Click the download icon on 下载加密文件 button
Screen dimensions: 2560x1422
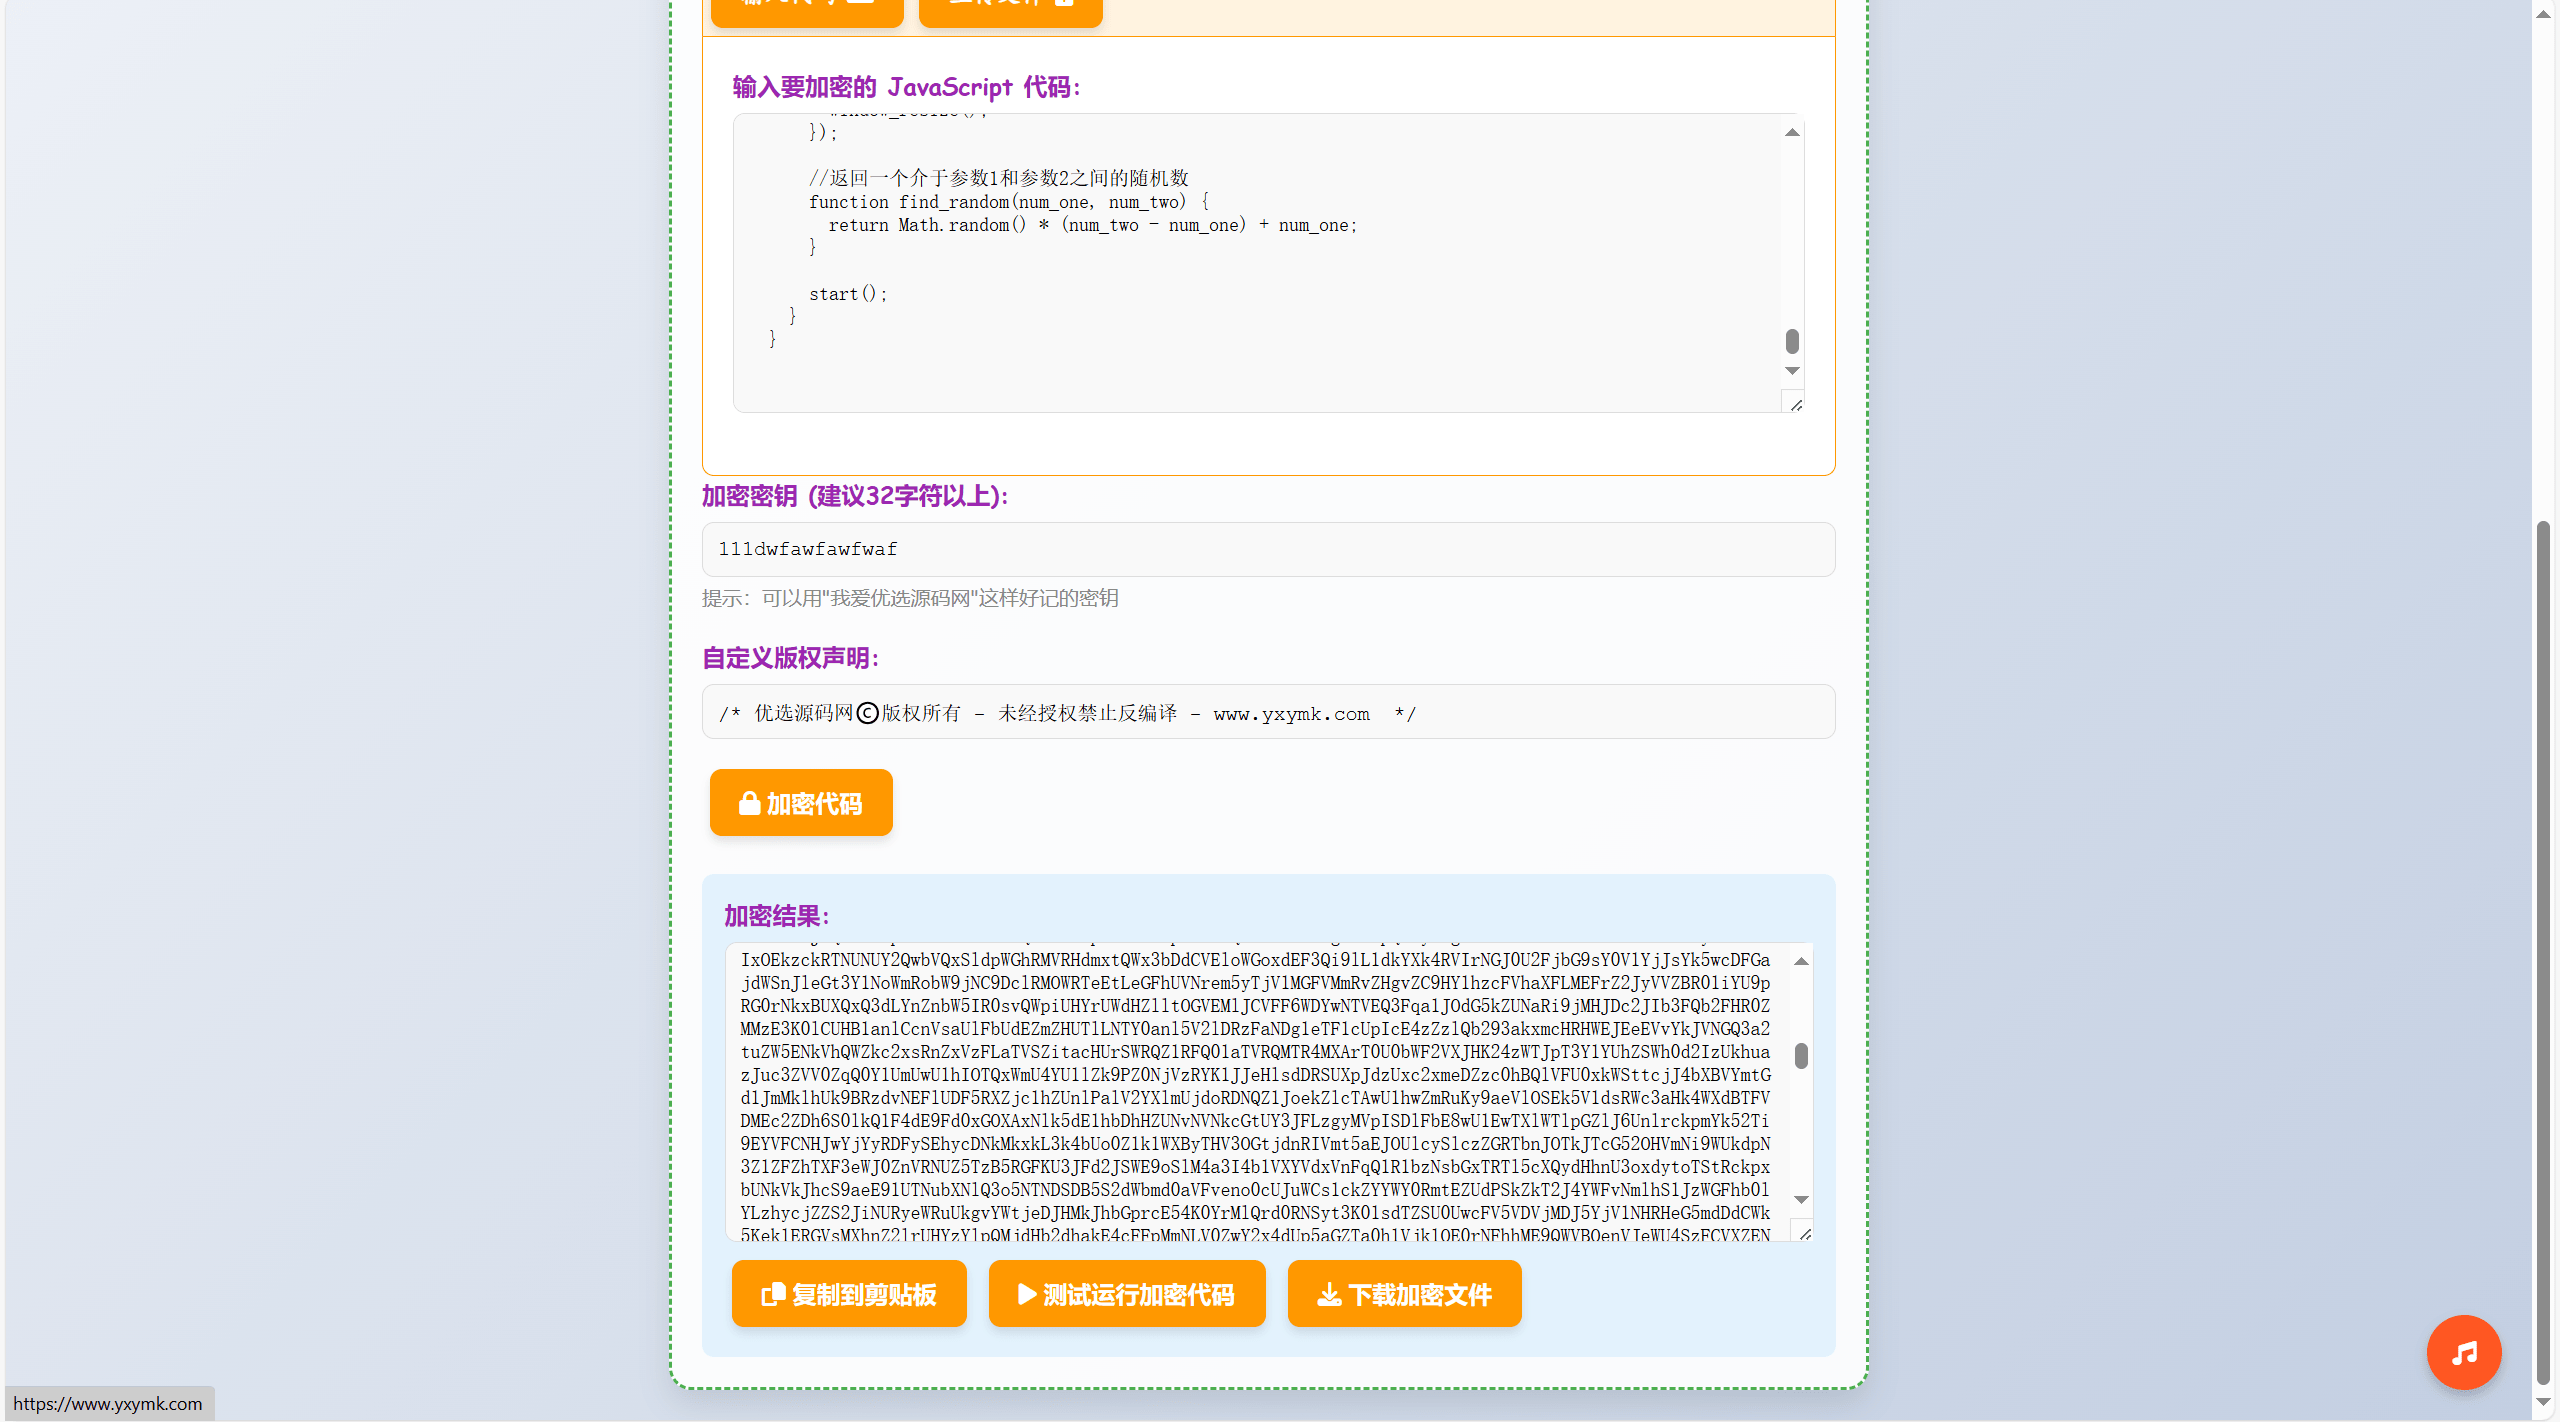click(x=1329, y=1295)
